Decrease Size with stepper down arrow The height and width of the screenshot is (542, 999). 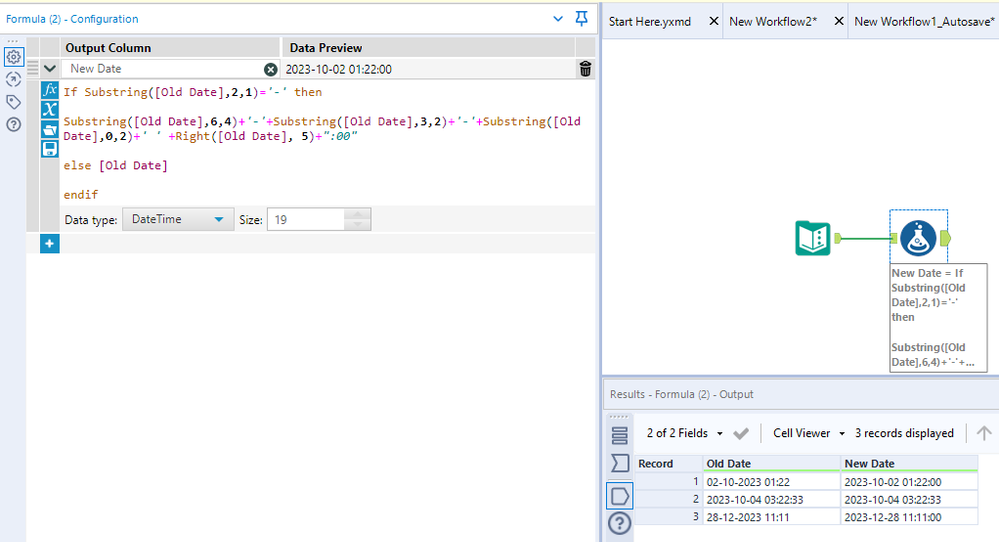pyautogui.click(x=357, y=224)
